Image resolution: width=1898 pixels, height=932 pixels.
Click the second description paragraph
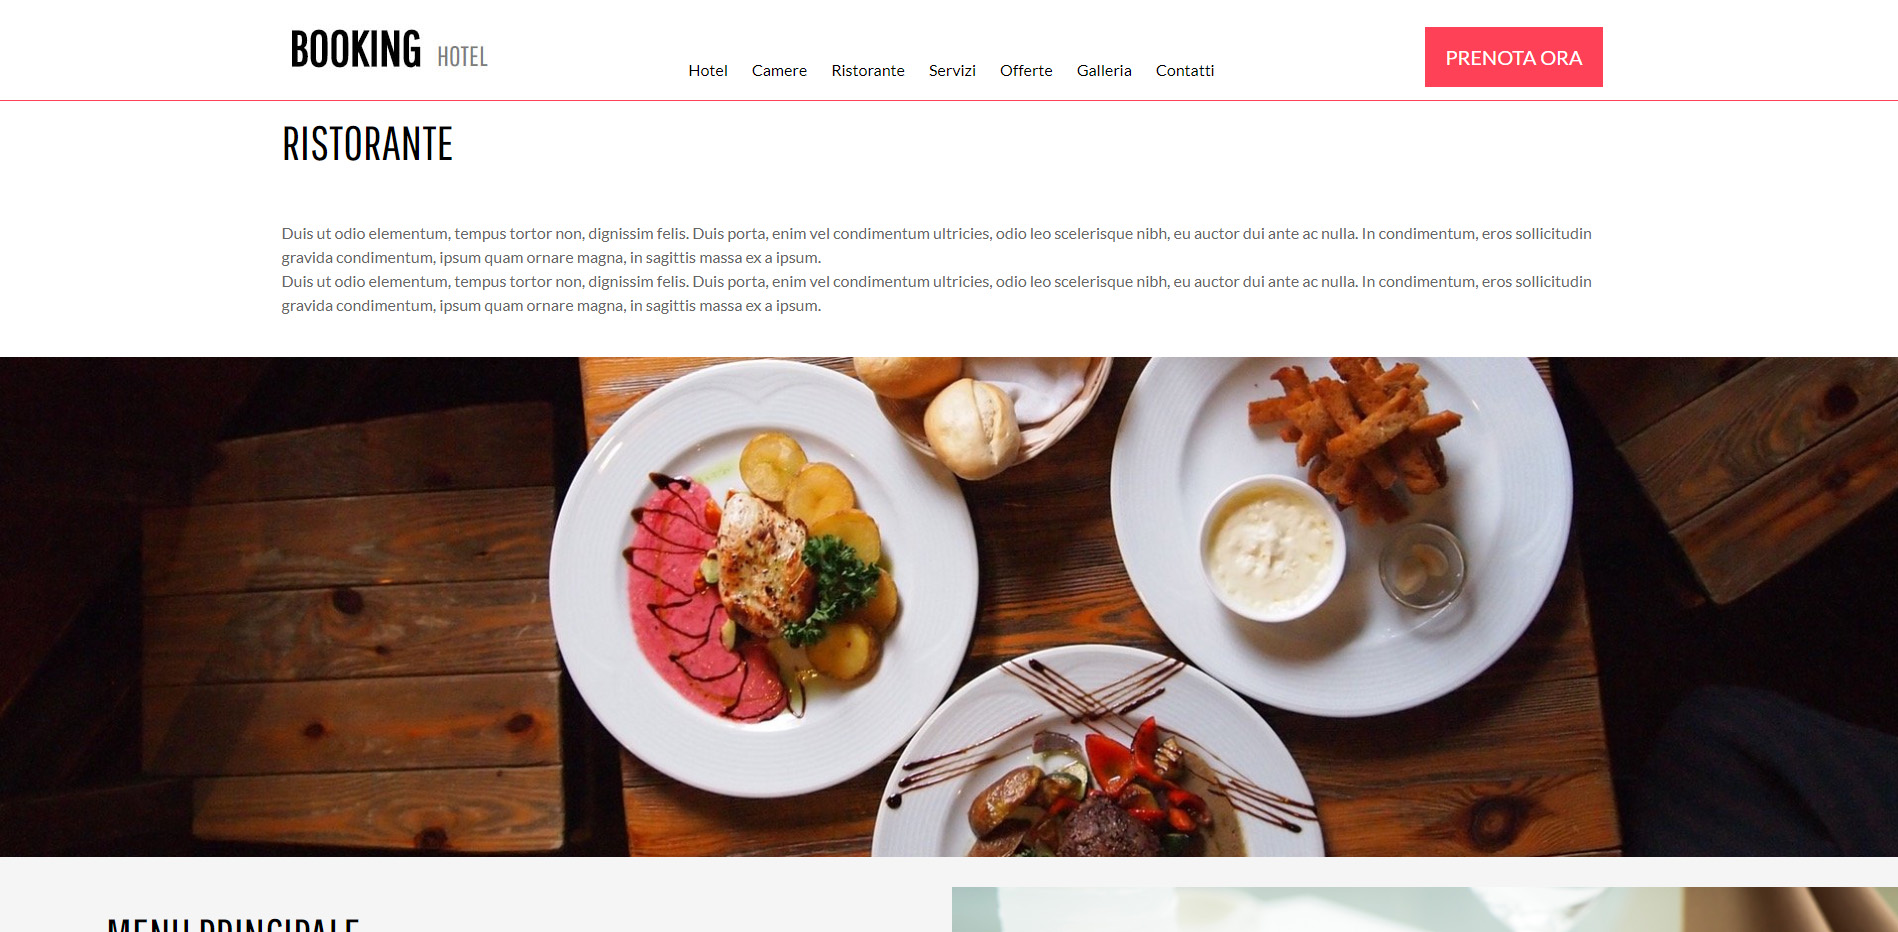pyautogui.click(x=936, y=293)
